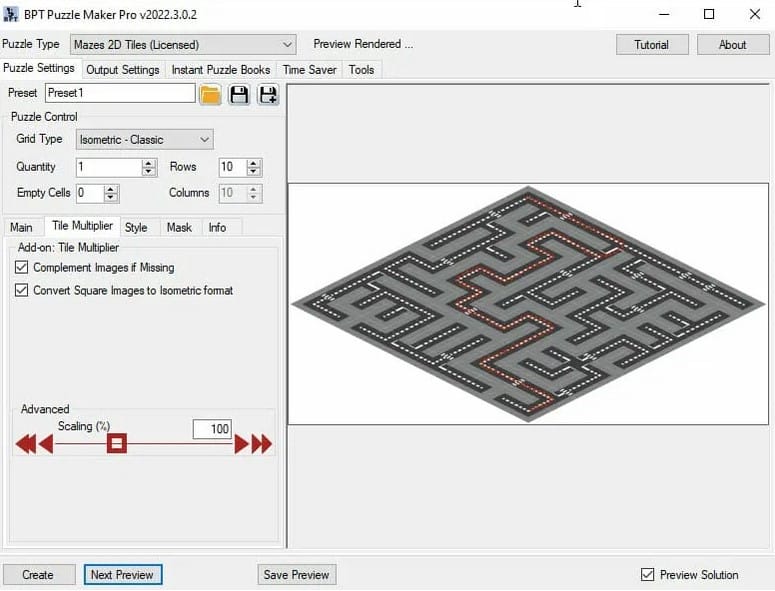Click the save-as-new preset icon with plus

(x=267, y=94)
